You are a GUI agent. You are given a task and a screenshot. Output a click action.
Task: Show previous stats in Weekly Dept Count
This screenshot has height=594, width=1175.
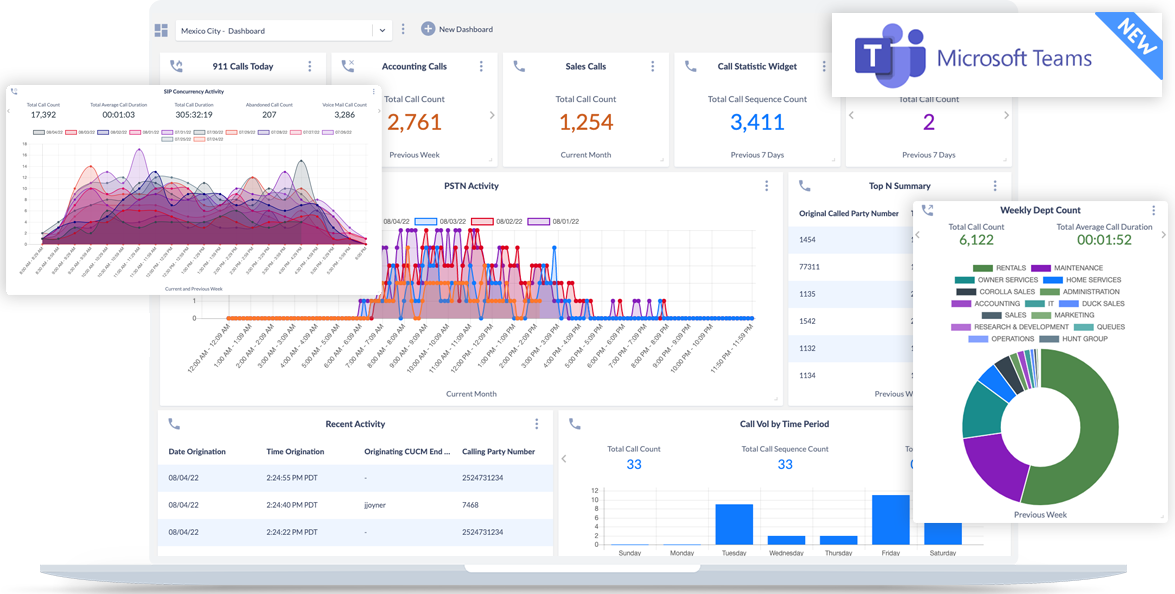click(x=918, y=235)
